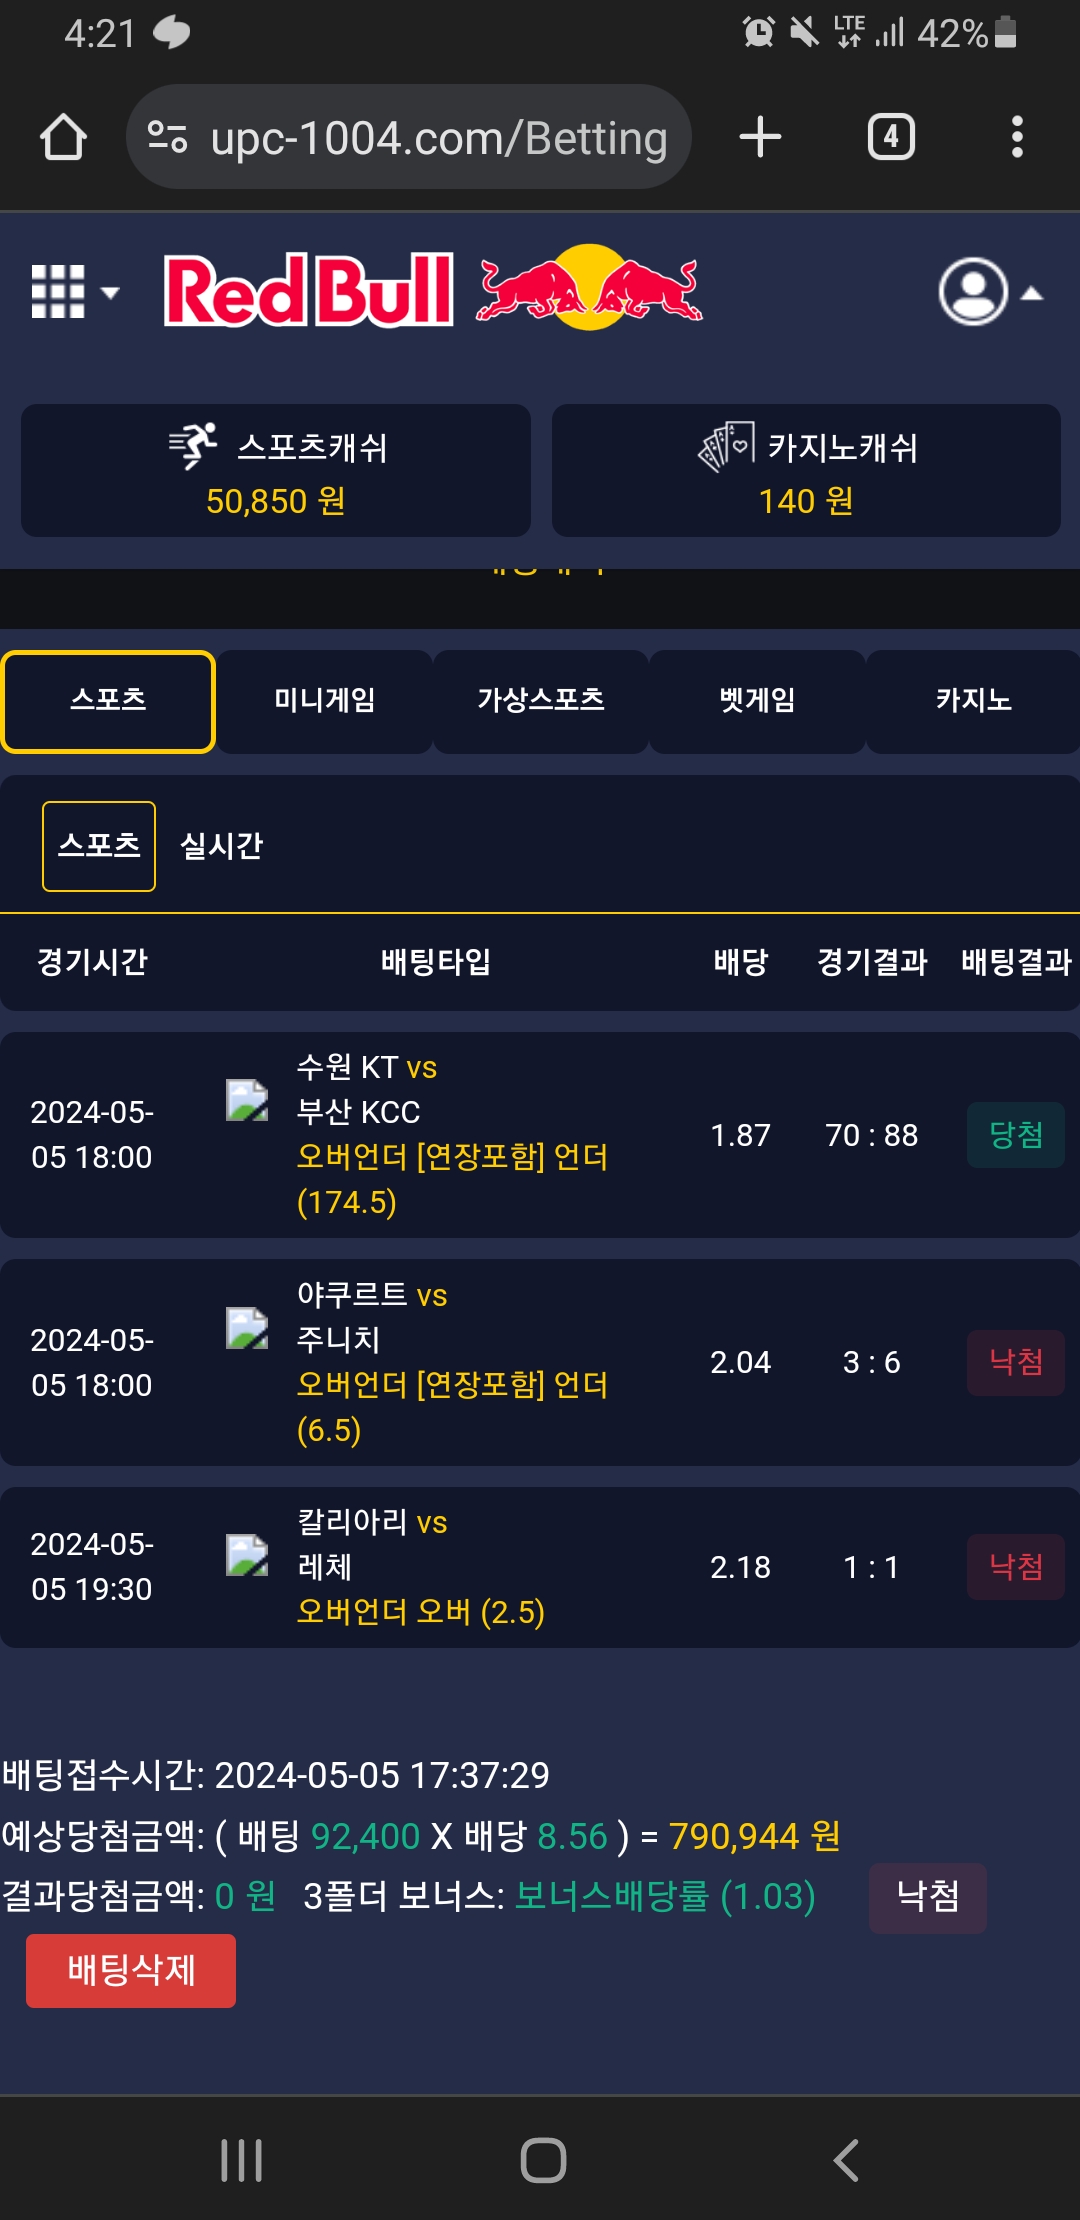
Task: Switch to the 가상스포츠 tab
Action: coord(541,701)
